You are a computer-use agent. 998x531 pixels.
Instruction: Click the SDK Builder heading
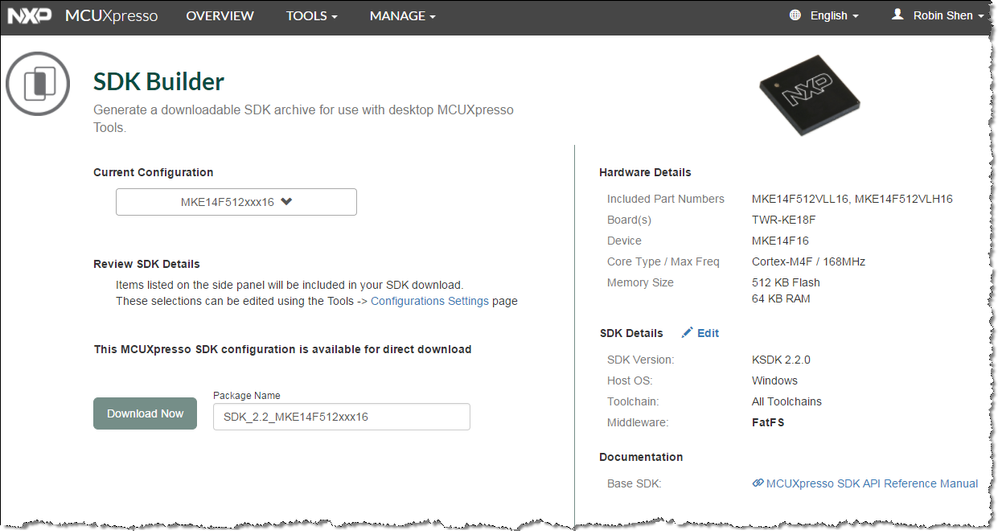tap(158, 82)
